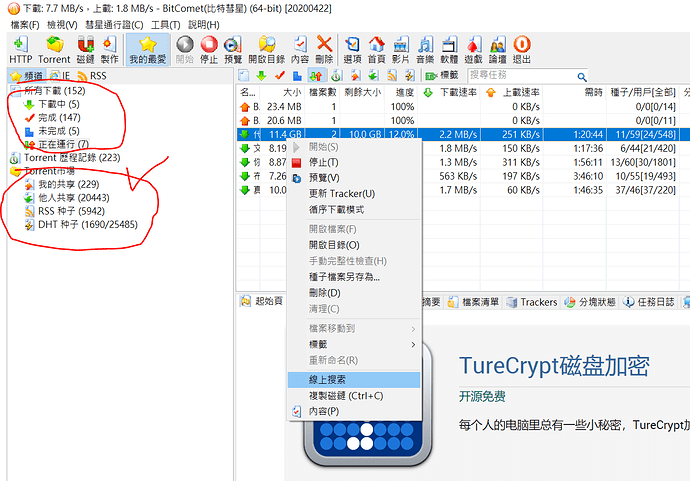The height and width of the screenshot is (481, 690).
Task: Choose 刪除(D) in context menu
Action: tap(354, 293)
